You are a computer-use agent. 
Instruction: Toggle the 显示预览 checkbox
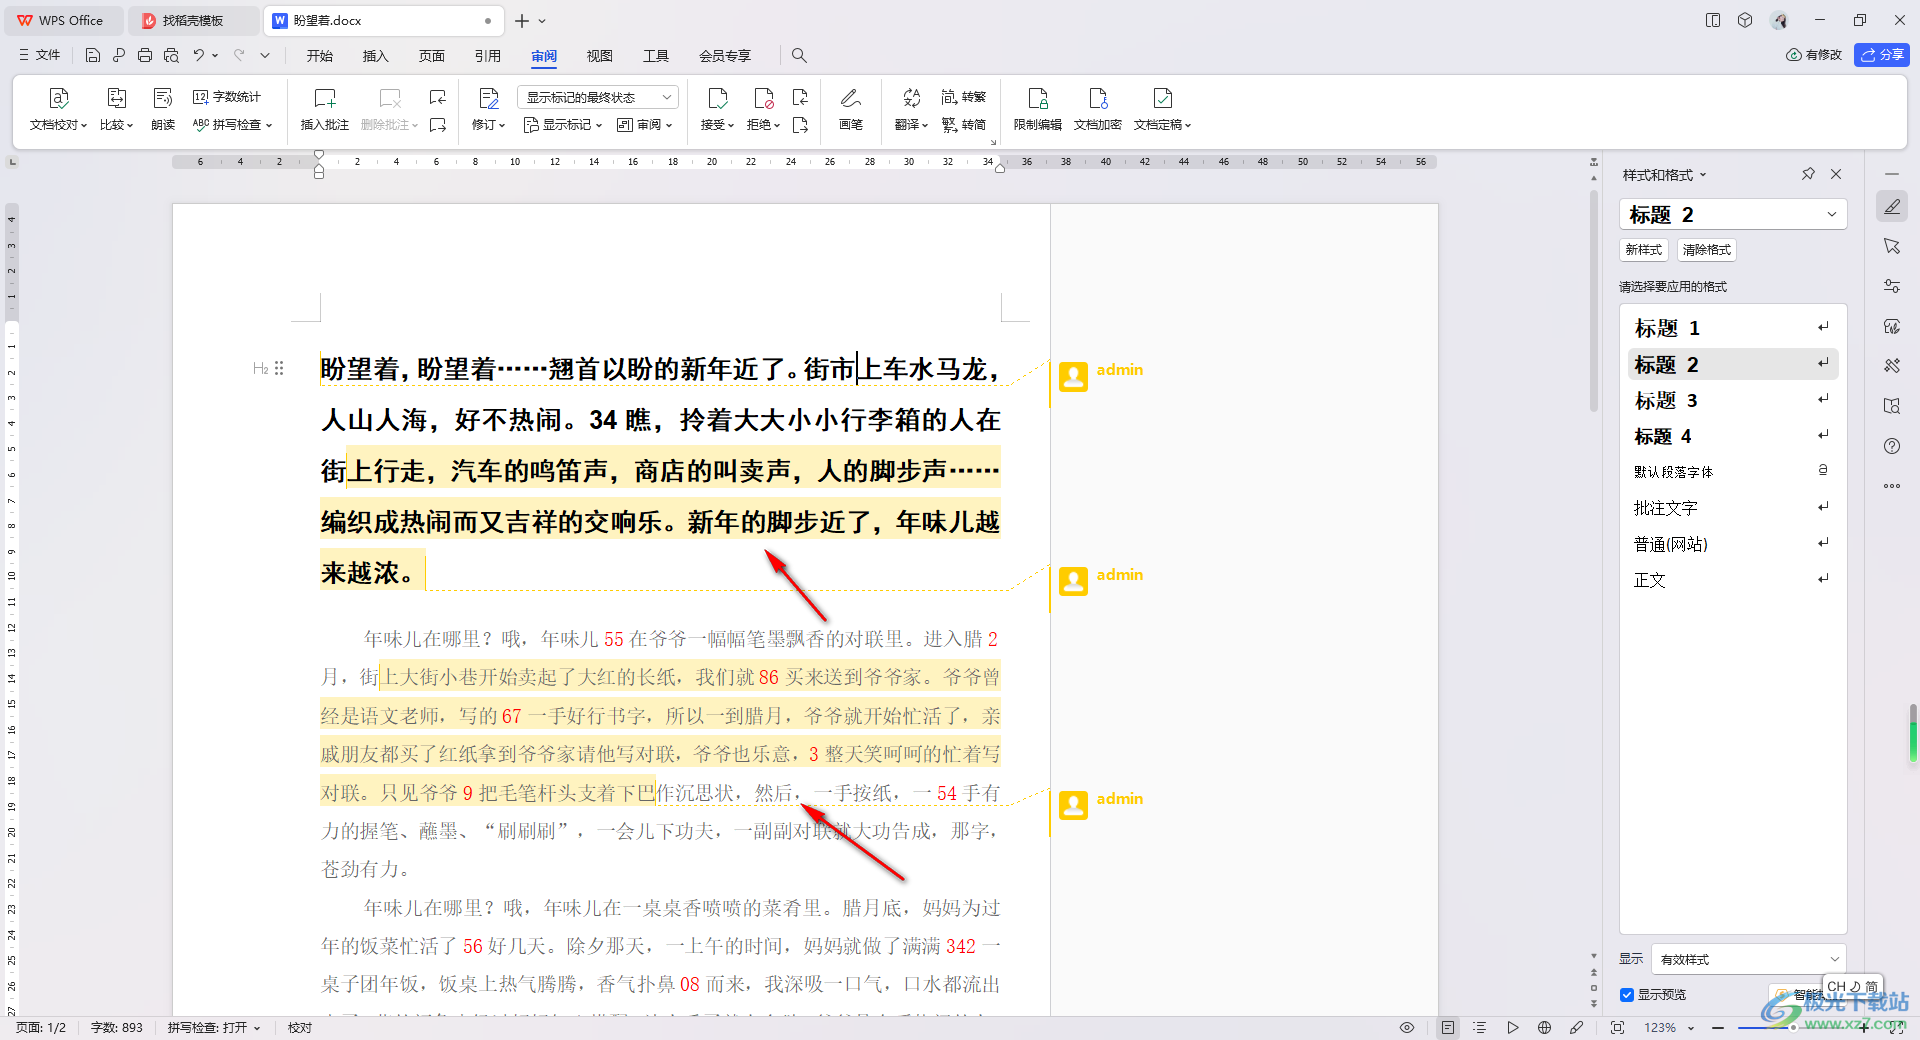[x=1627, y=995]
